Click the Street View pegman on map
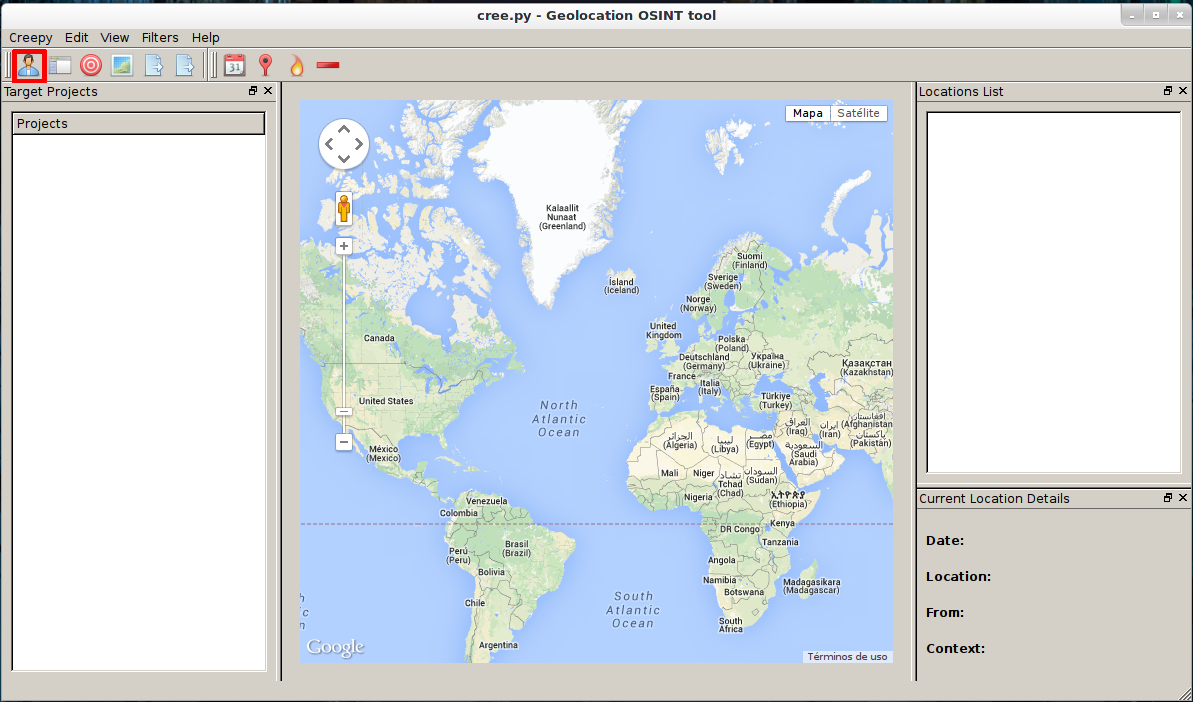Image resolution: width=1193 pixels, height=702 pixels. click(x=344, y=209)
